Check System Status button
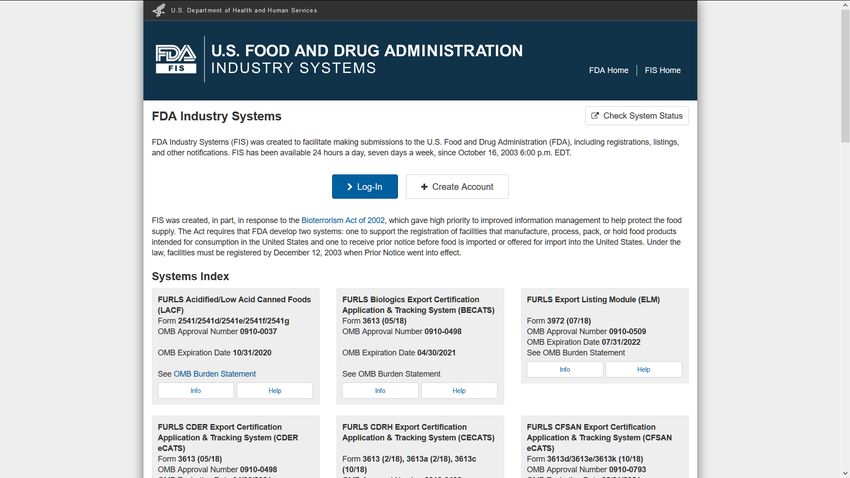 pos(637,116)
